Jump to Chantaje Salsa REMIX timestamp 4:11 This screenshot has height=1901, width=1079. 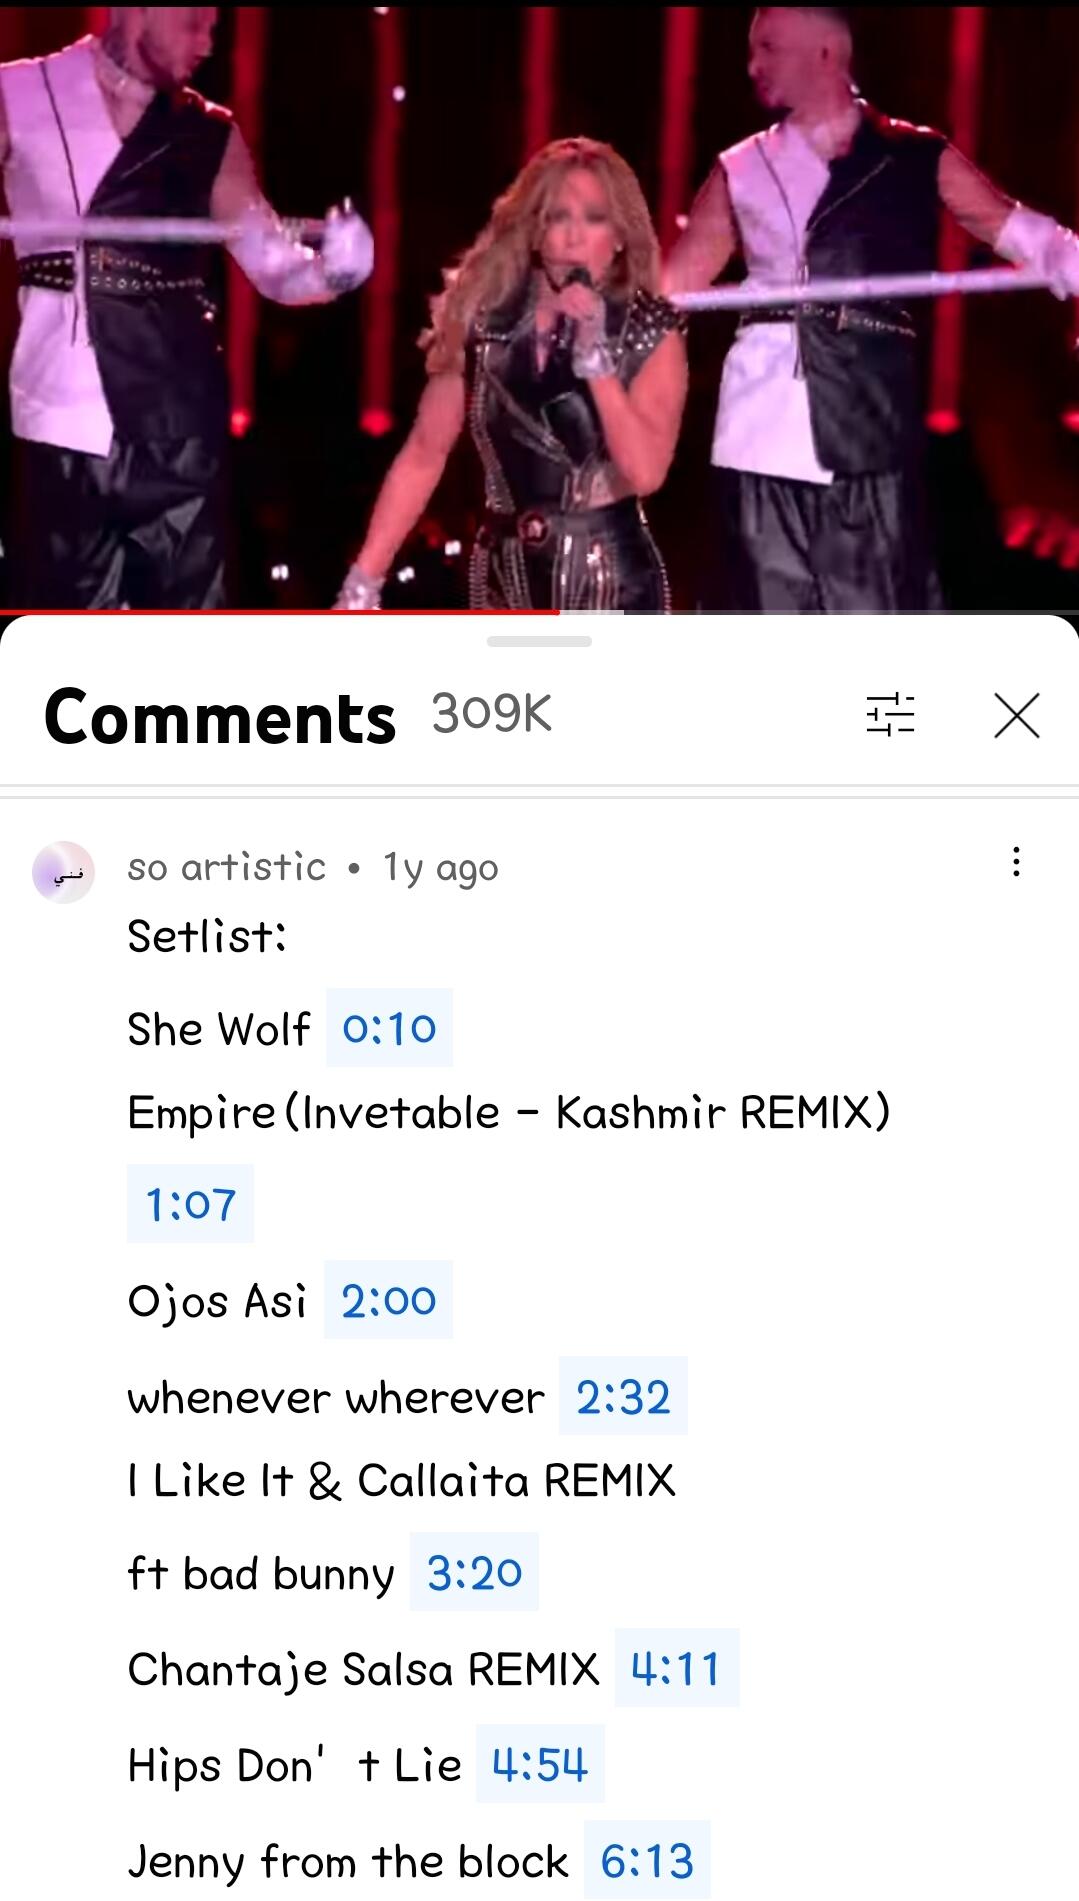click(x=677, y=1668)
